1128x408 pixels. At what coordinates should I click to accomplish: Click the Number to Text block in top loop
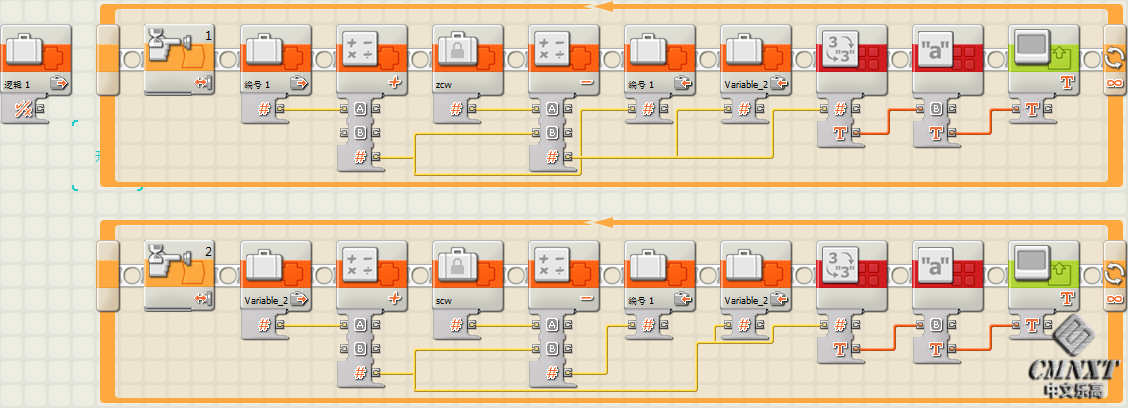[851, 58]
